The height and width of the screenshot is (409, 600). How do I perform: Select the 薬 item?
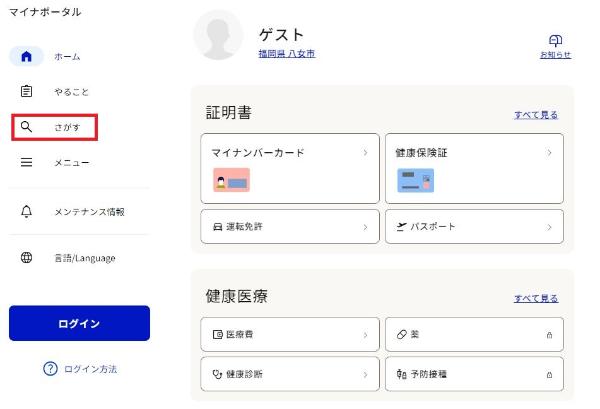[x=473, y=335]
